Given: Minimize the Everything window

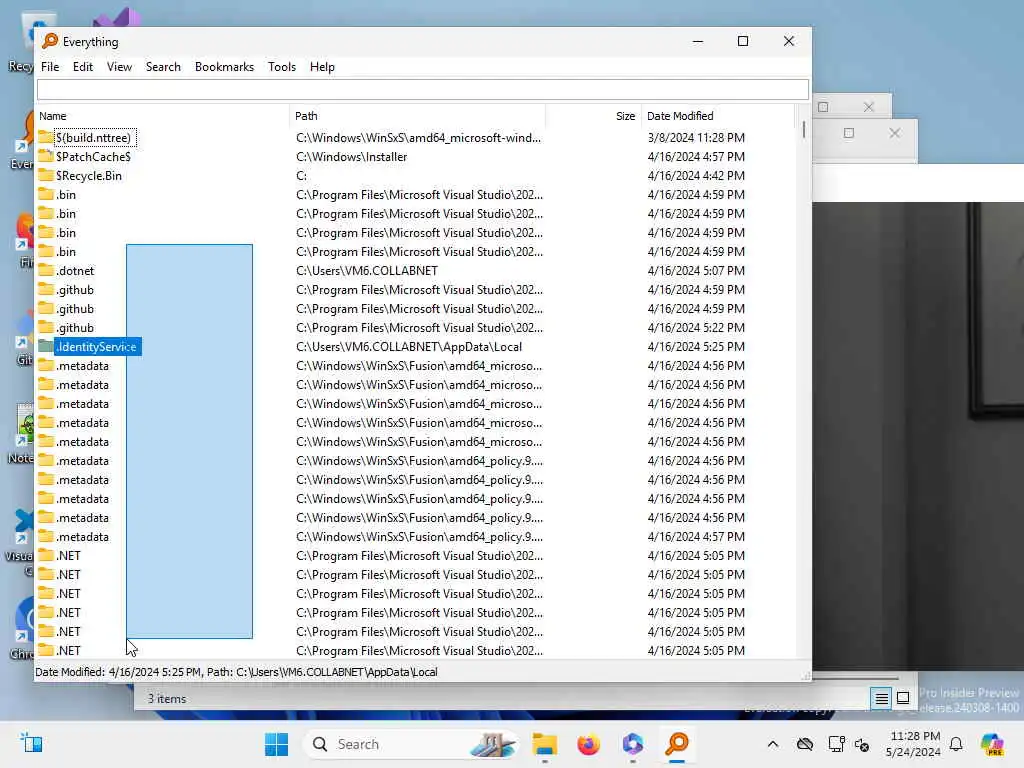Looking at the screenshot, I should click(697, 41).
